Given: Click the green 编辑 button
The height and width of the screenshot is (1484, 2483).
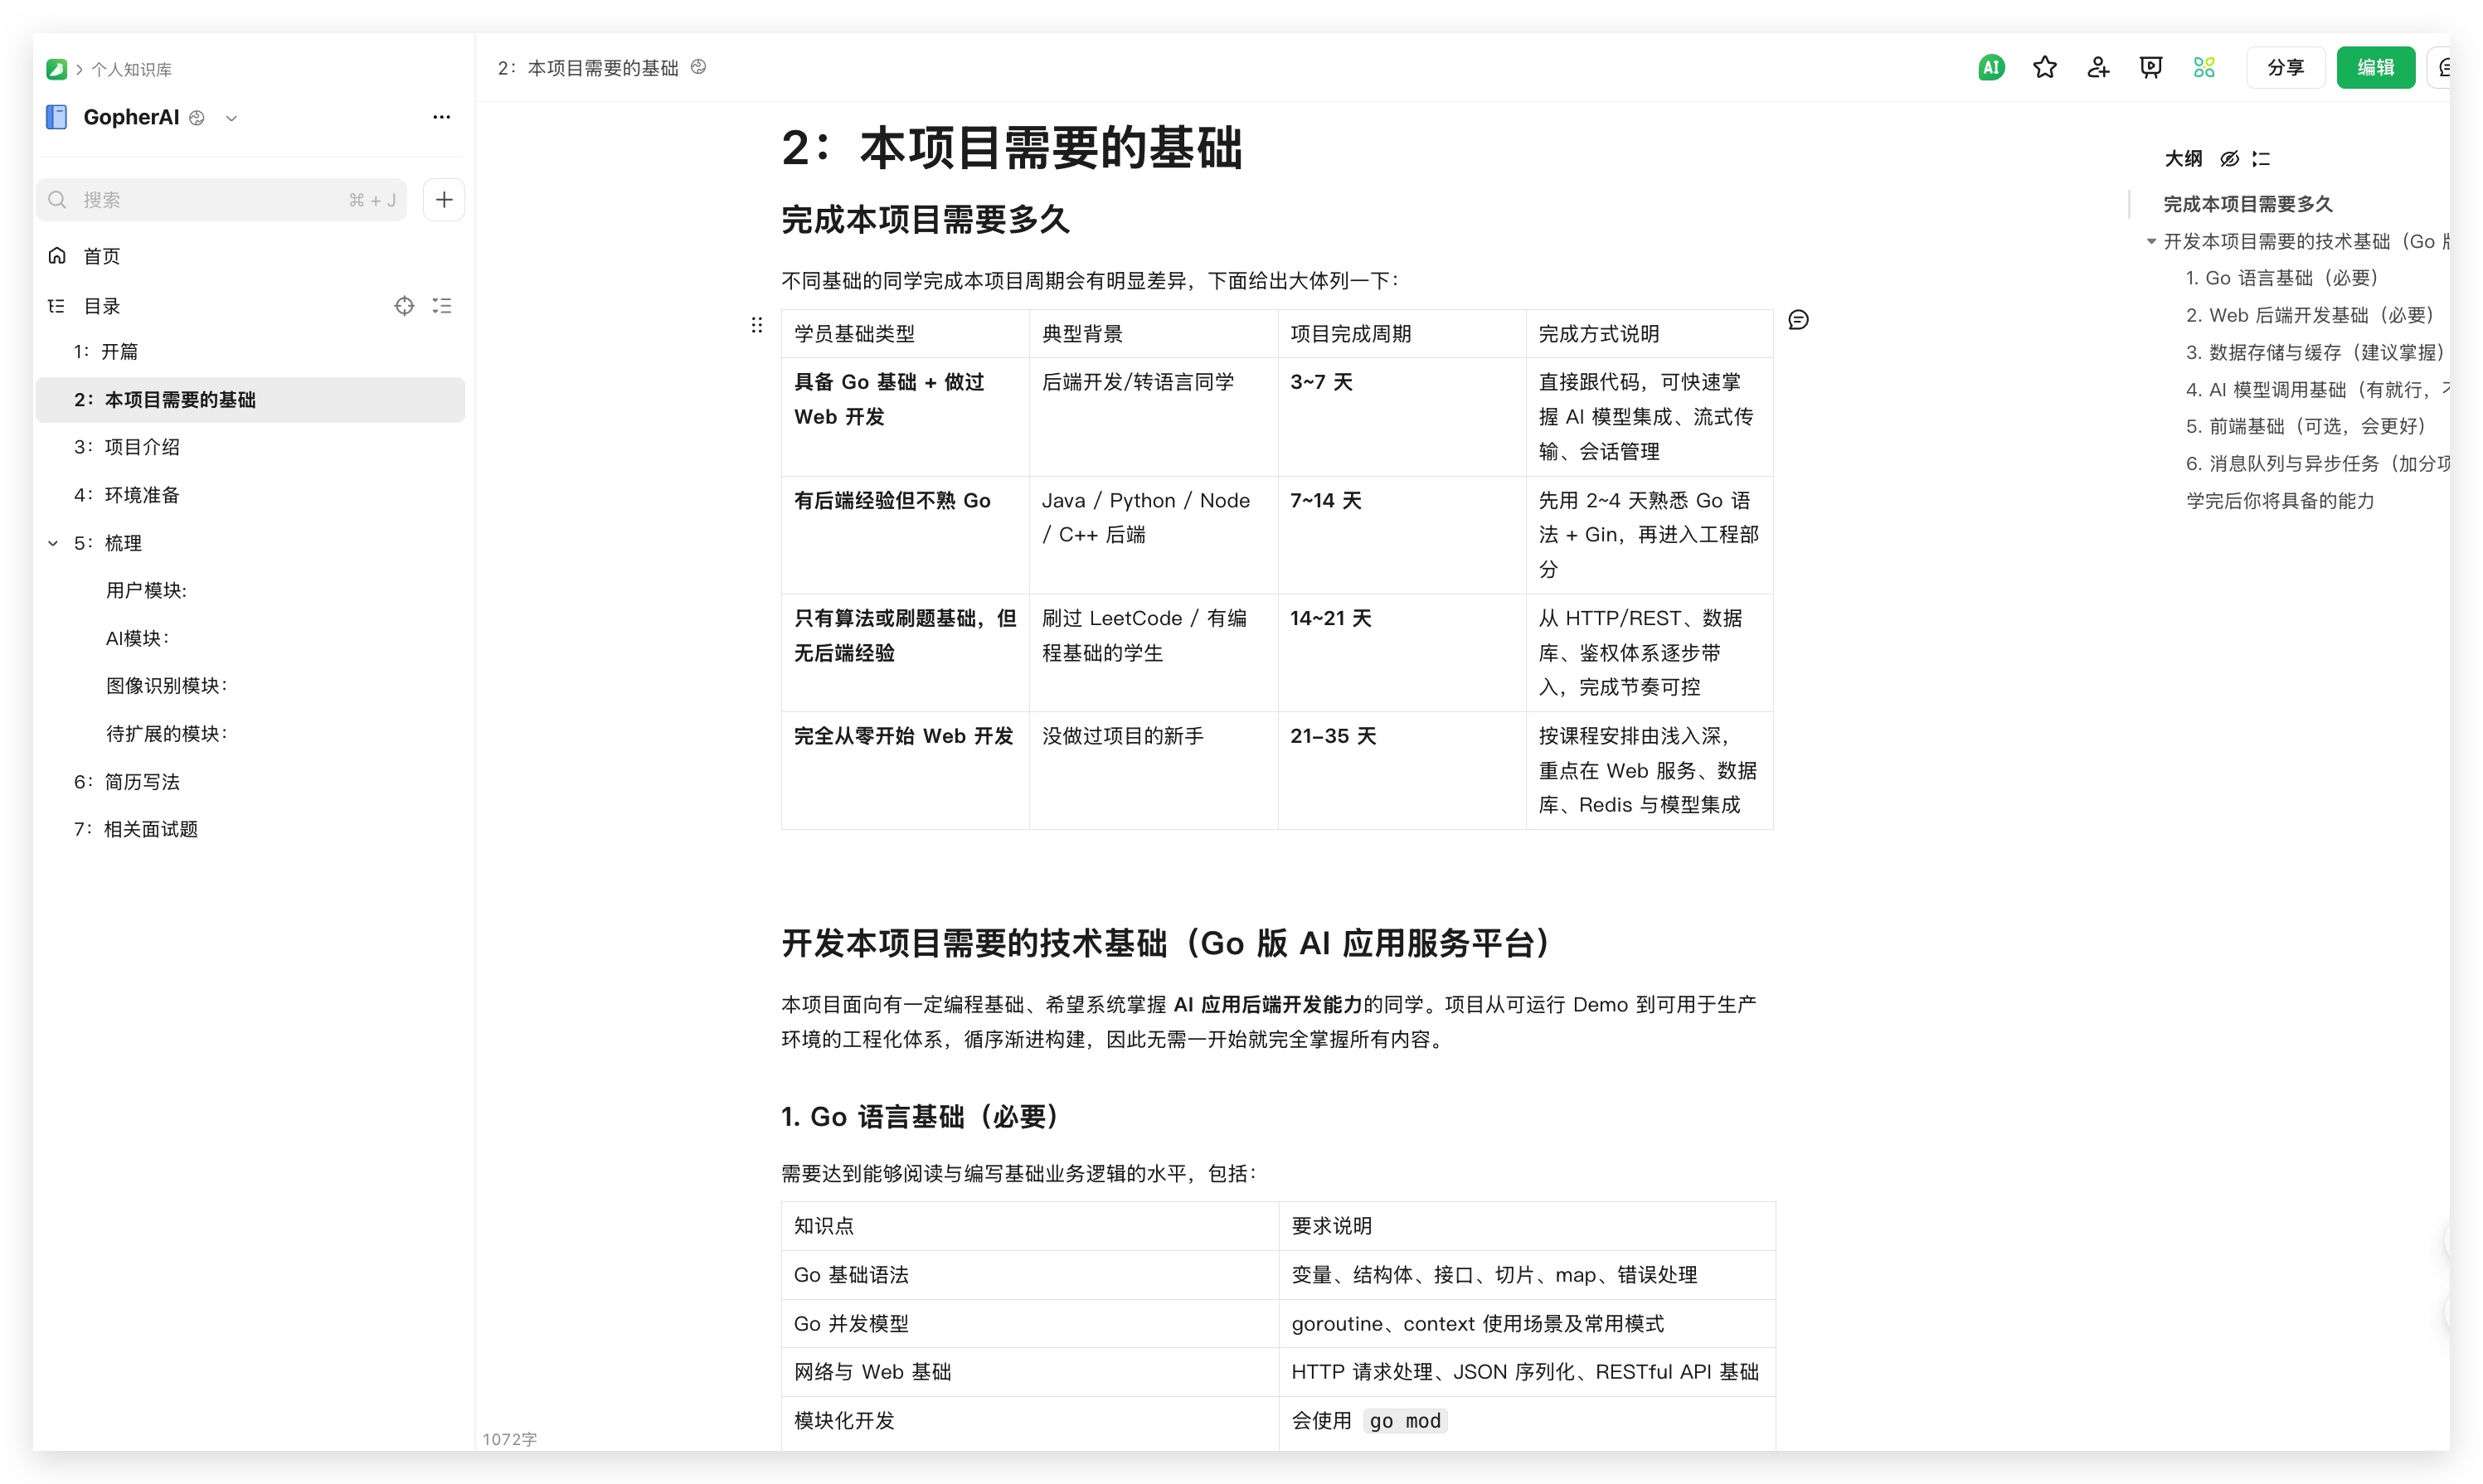Looking at the screenshot, I should click(2374, 67).
